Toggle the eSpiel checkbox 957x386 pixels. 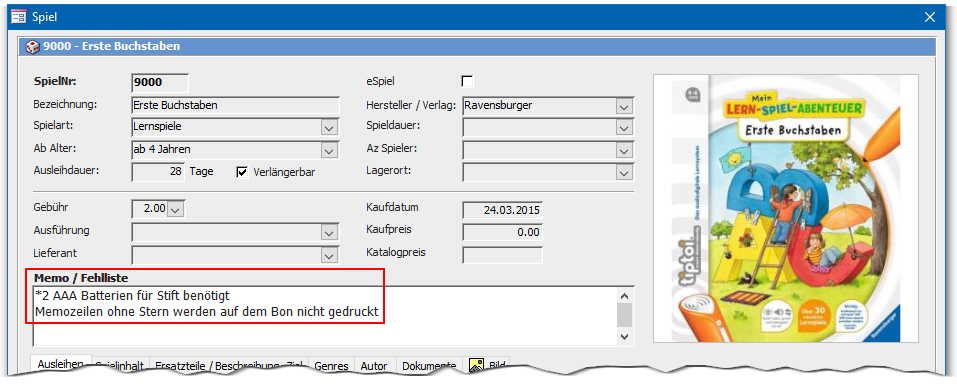coord(468,81)
